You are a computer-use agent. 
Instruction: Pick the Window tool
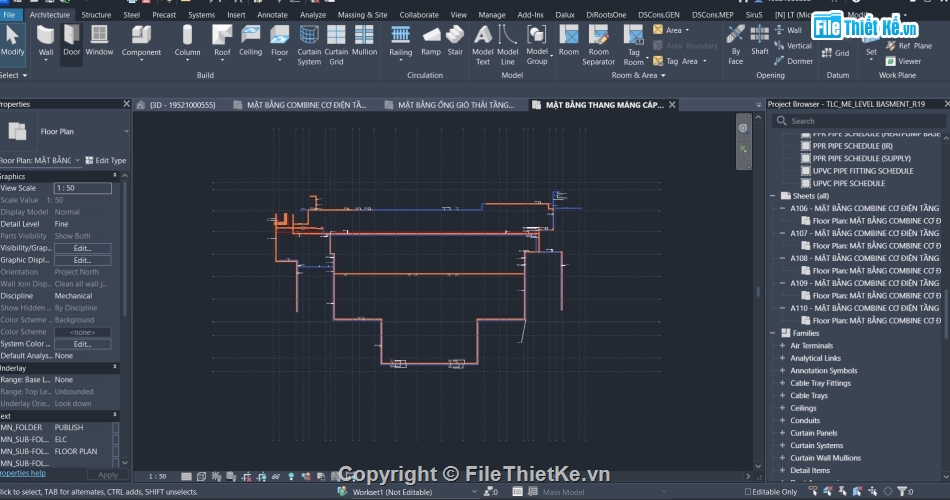(99, 41)
